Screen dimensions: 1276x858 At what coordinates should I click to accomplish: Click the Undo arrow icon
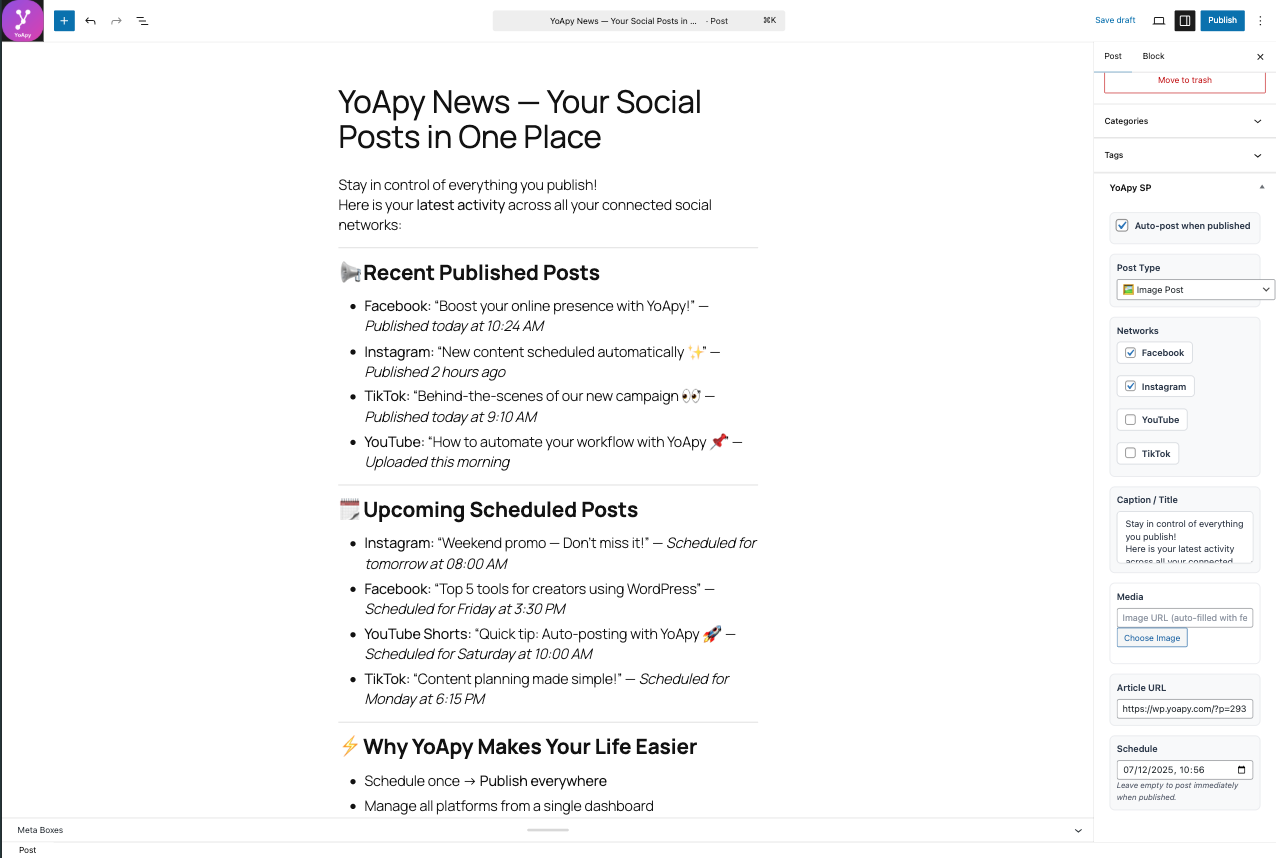90,20
